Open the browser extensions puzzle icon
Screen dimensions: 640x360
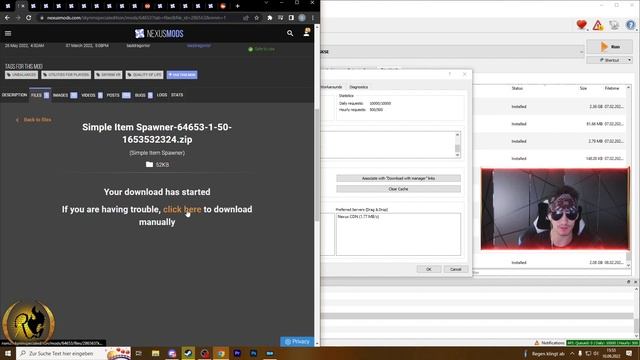(269, 18)
